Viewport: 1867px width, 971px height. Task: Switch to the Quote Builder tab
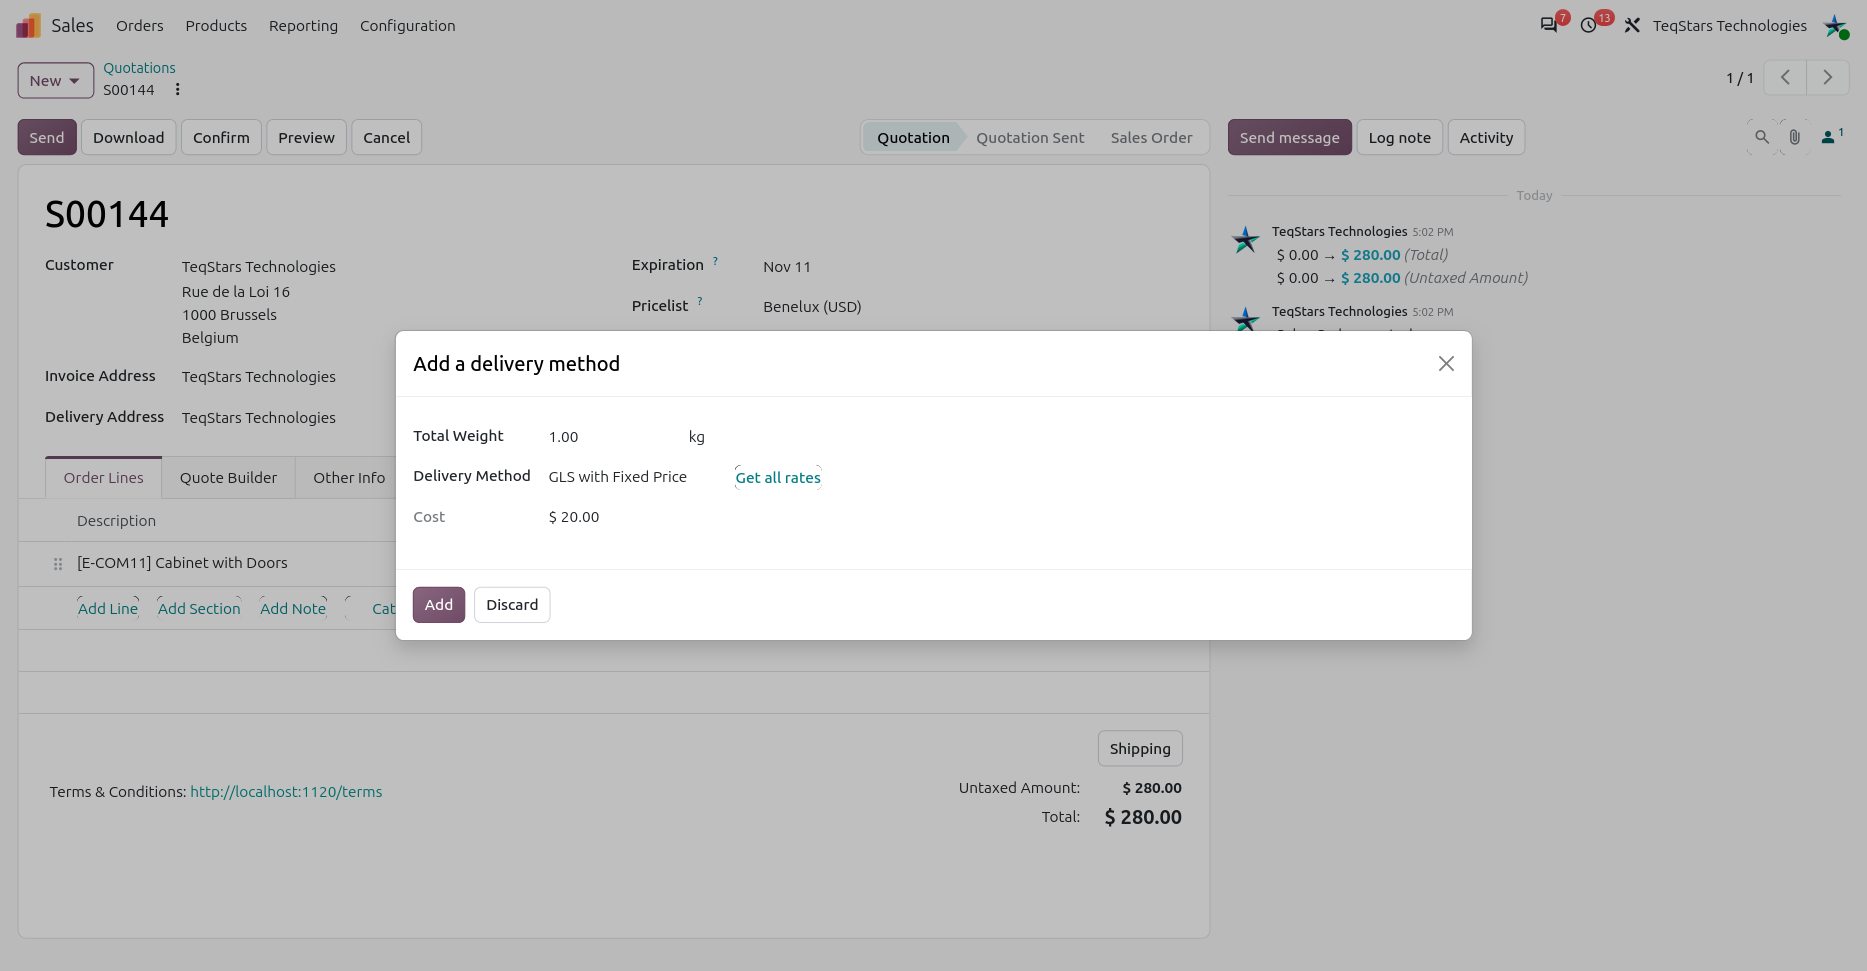(x=228, y=478)
